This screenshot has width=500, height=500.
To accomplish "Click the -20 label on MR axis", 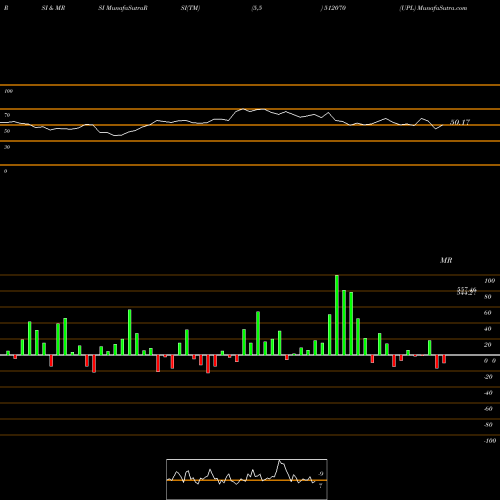I will coord(488,377).
